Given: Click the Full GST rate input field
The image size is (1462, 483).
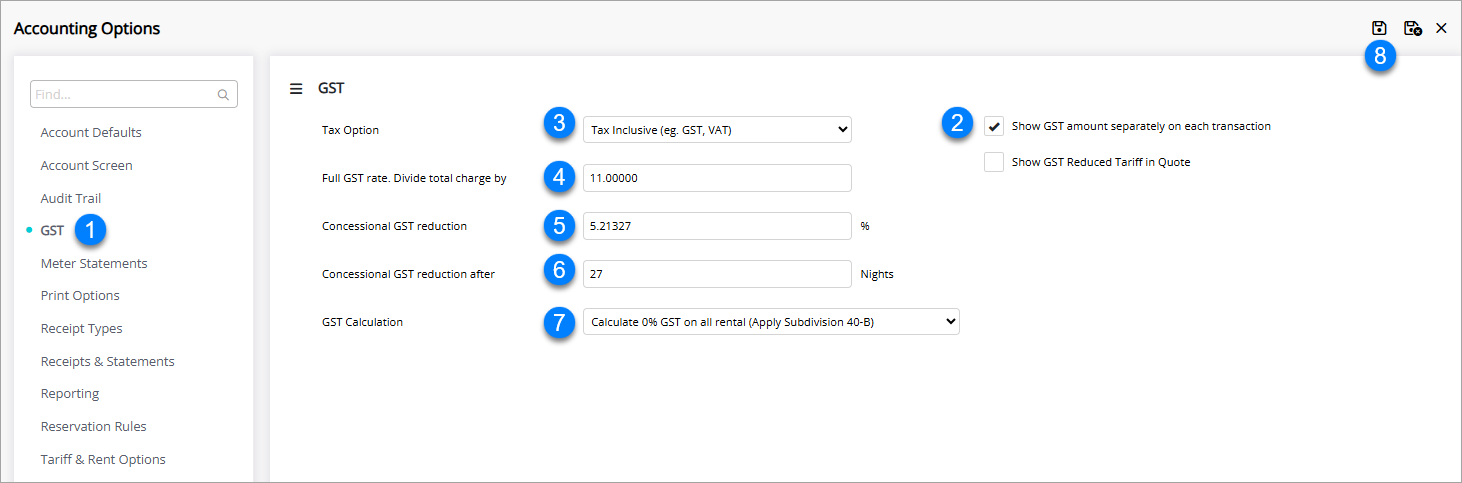Looking at the screenshot, I should click(716, 178).
